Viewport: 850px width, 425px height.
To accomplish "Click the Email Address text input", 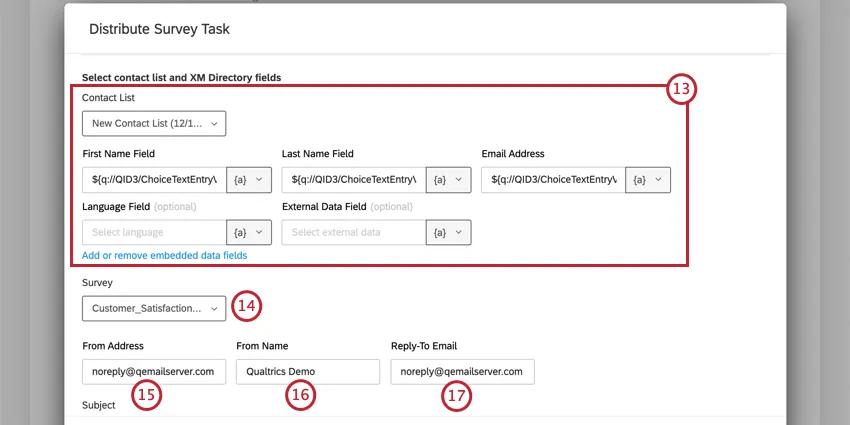I will [553, 179].
